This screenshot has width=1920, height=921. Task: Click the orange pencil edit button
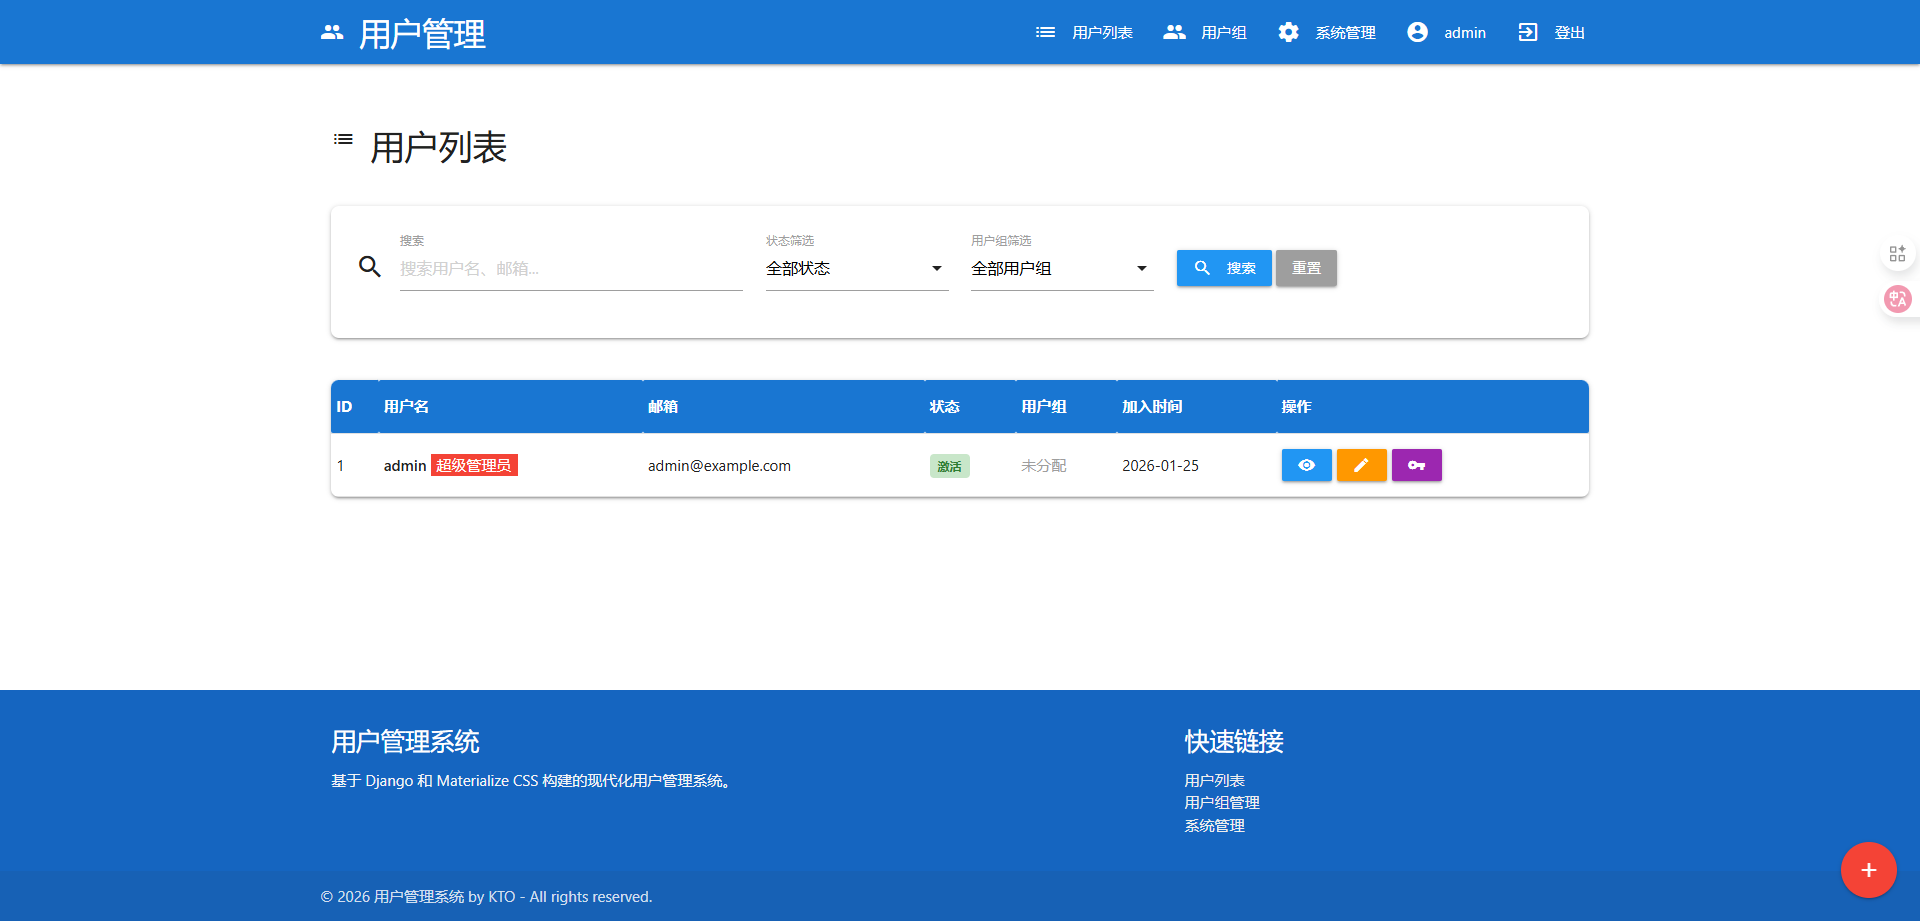click(1361, 465)
